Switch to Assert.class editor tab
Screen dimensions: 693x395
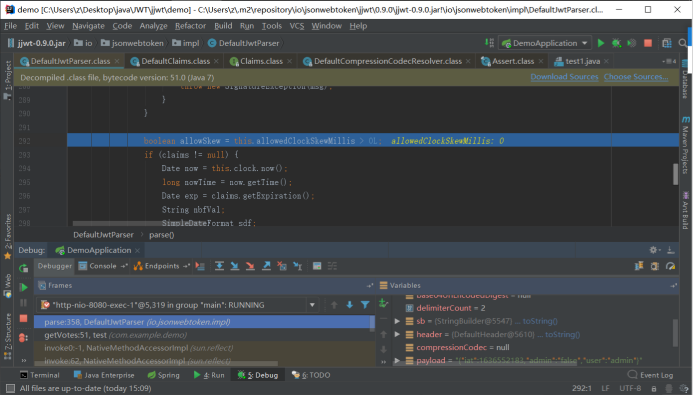(x=513, y=61)
